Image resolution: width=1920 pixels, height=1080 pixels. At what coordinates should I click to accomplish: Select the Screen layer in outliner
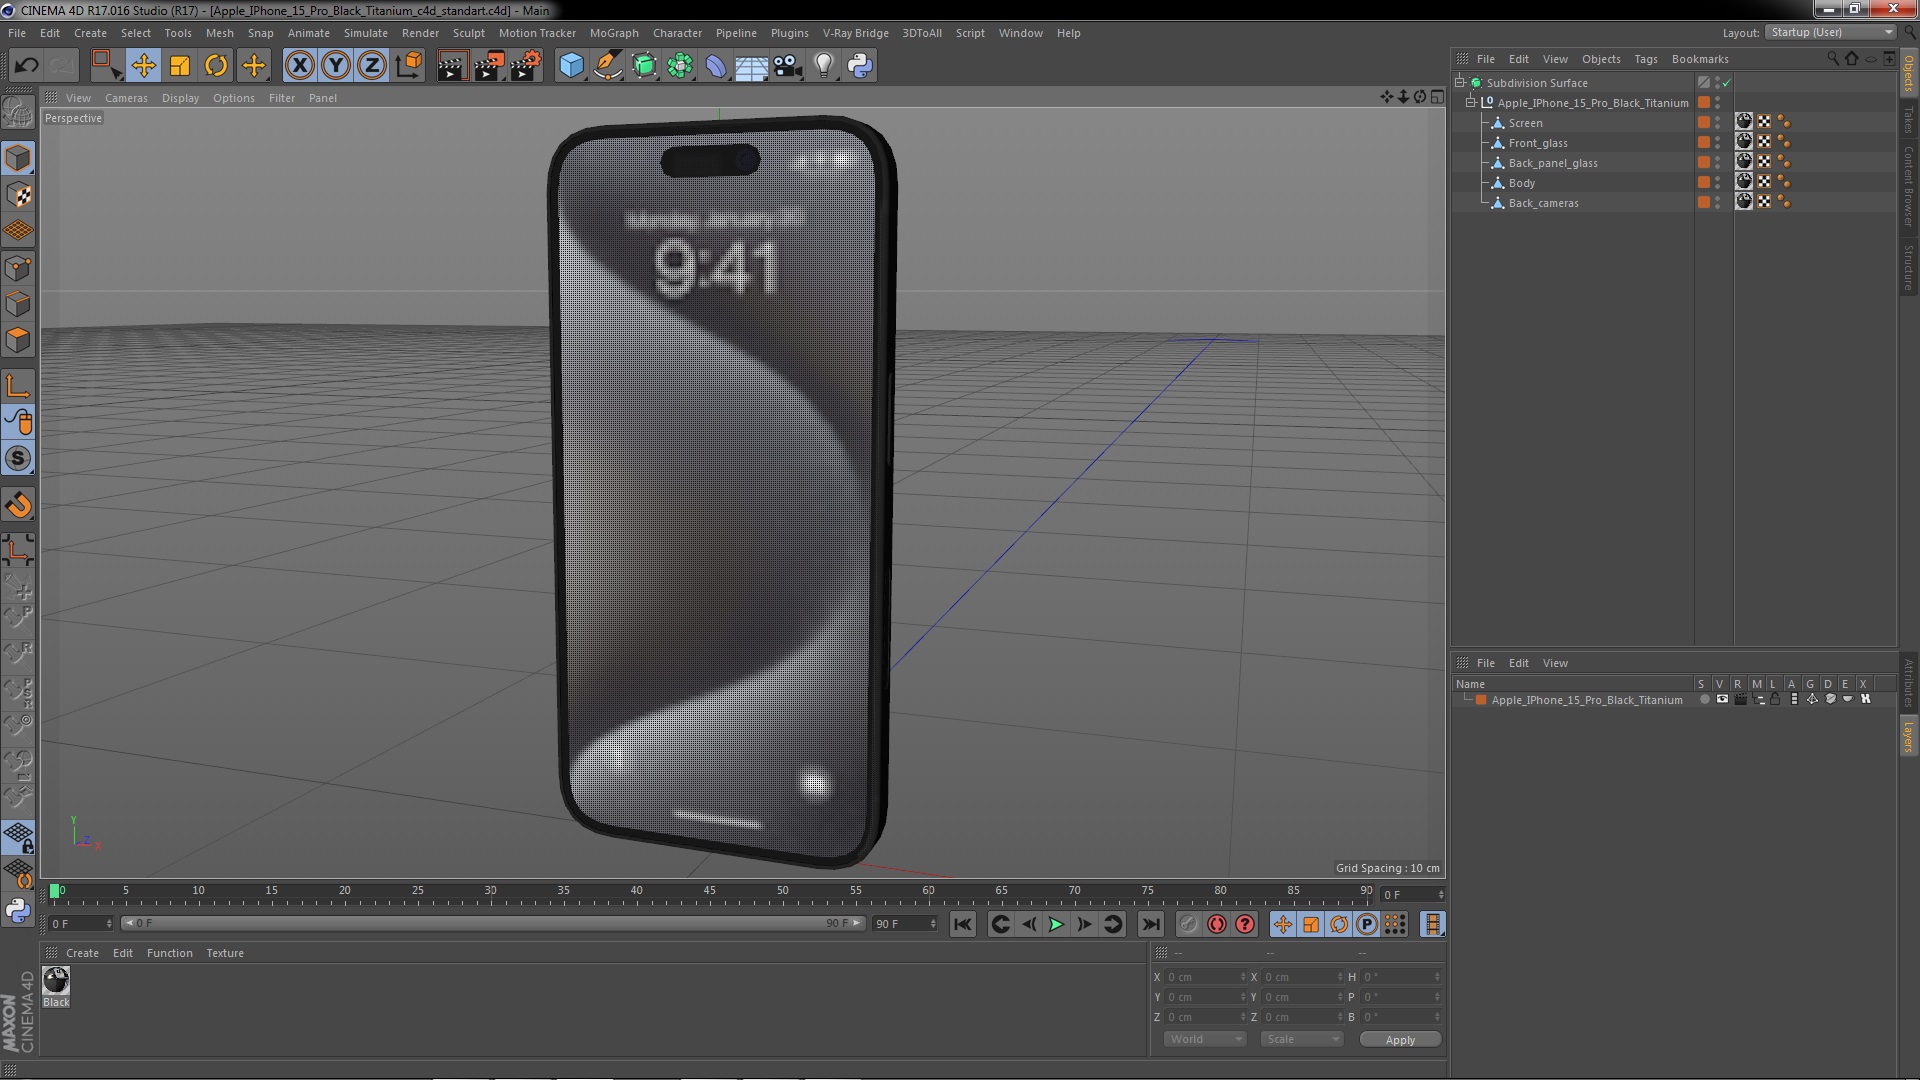[x=1526, y=121]
